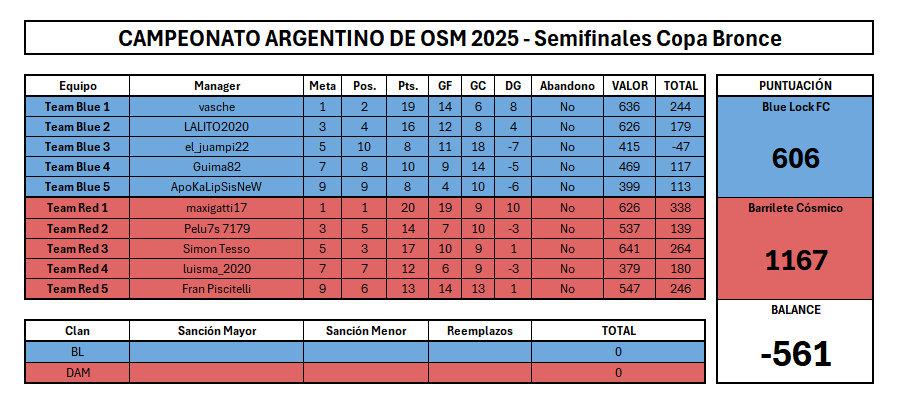Click the Abandono column header
The width and height of the screenshot is (902, 405).
[567, 86]
